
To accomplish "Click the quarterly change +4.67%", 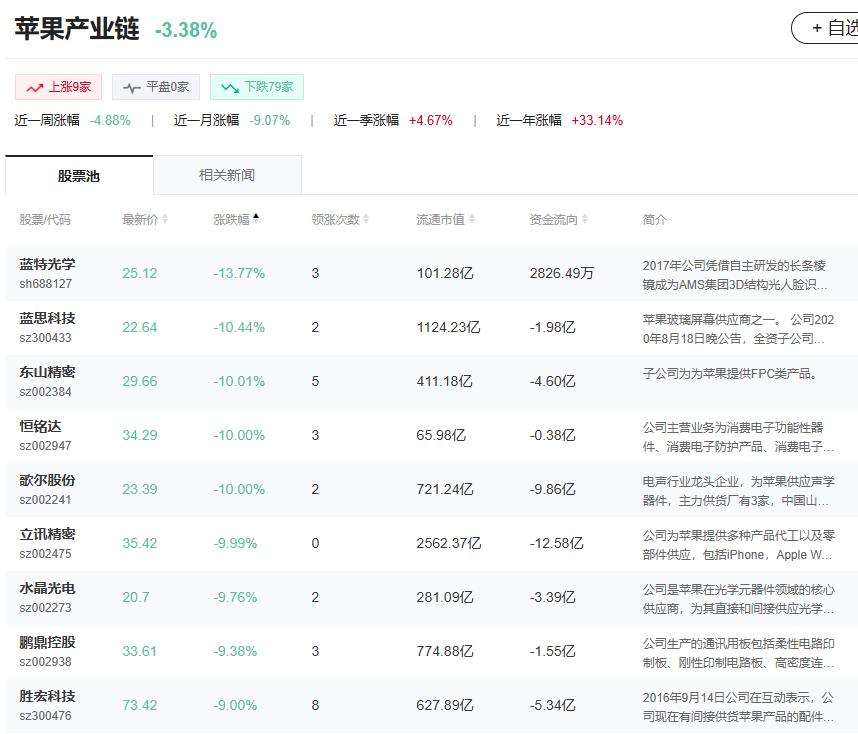I will click(x=431, y=120).
